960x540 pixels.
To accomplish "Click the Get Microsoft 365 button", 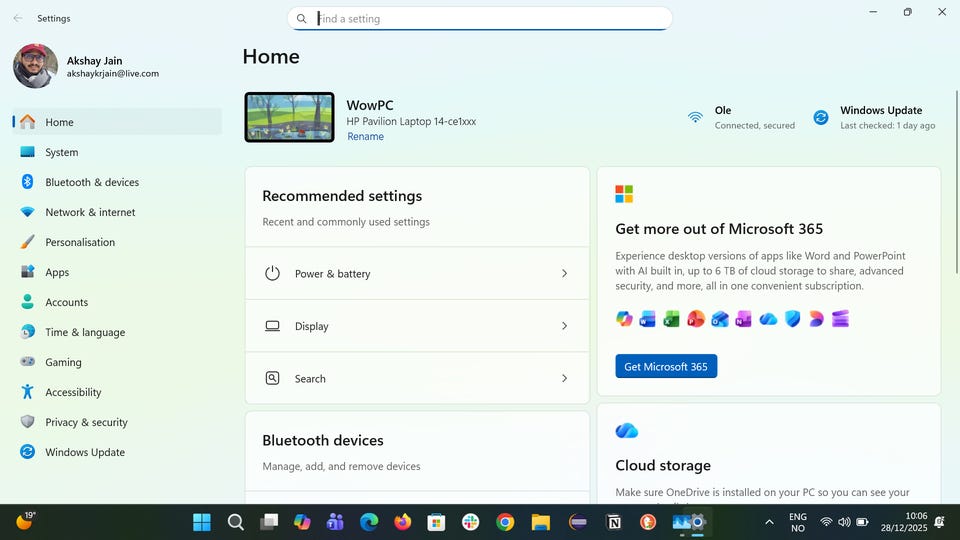I will (x=666, y=366).
